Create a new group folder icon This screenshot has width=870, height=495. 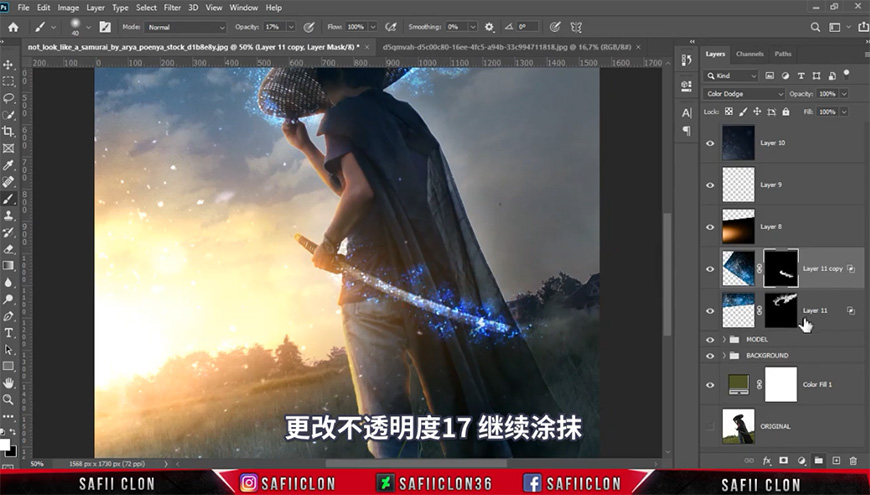(818, 461)
